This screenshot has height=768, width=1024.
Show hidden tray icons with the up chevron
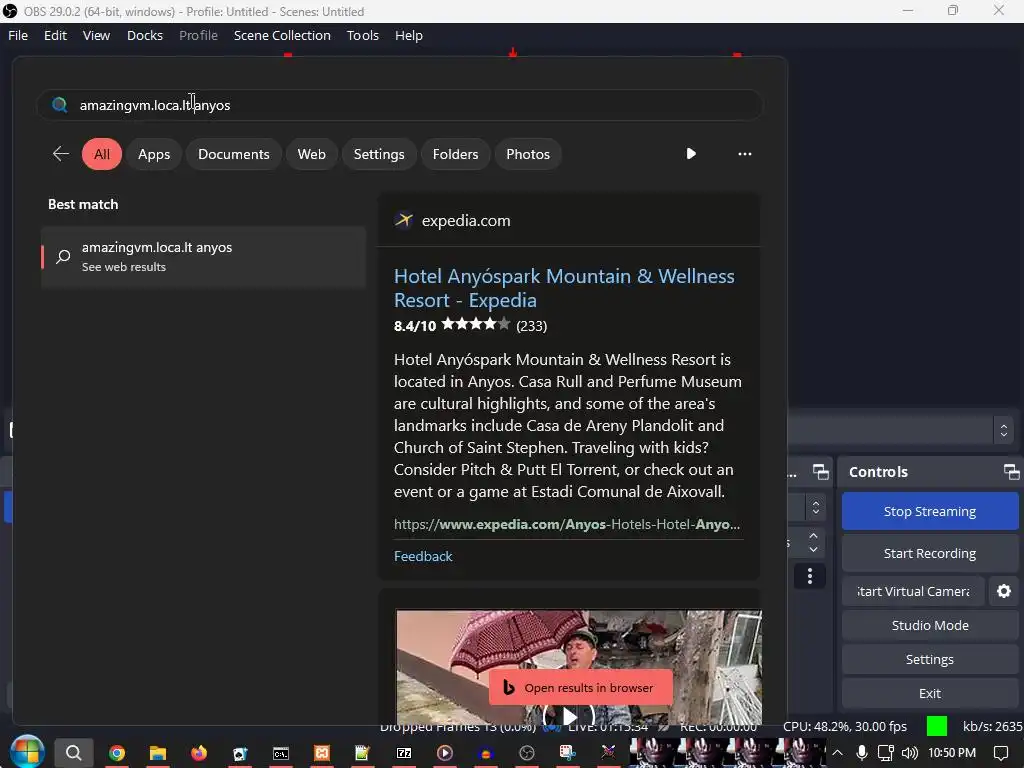[837, 753]
